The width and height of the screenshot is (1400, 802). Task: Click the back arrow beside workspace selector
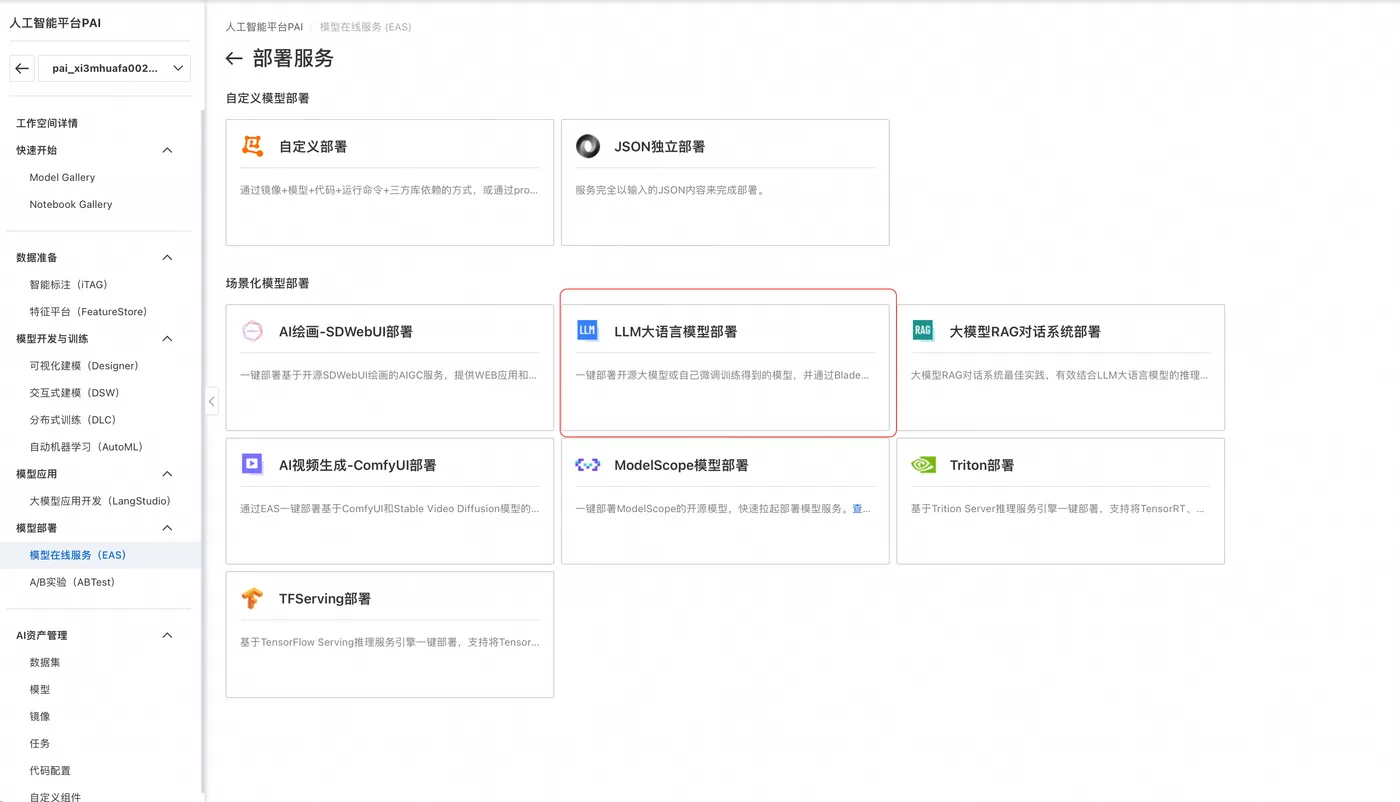coord(22,68)
